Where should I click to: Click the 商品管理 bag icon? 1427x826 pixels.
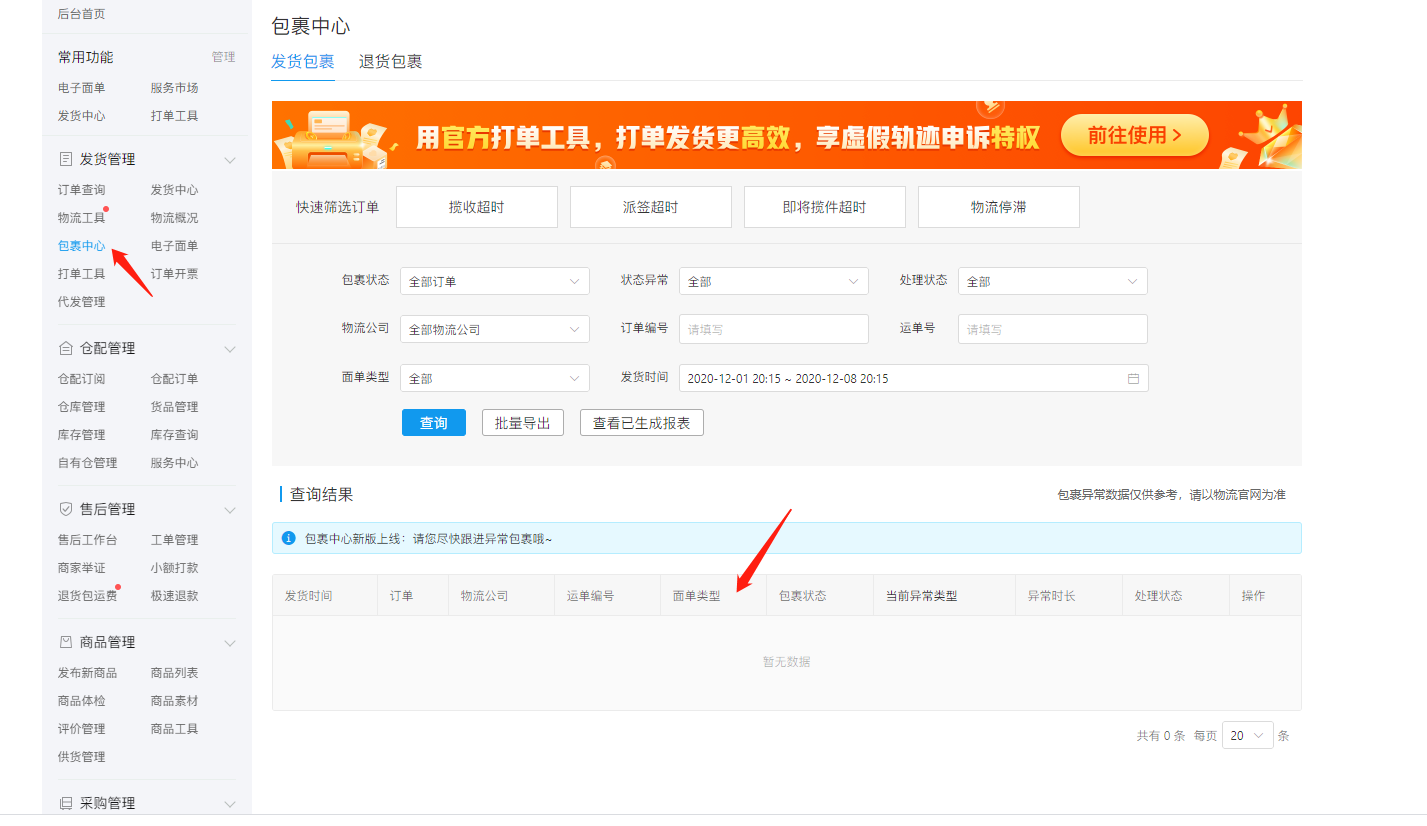[66, 642]
